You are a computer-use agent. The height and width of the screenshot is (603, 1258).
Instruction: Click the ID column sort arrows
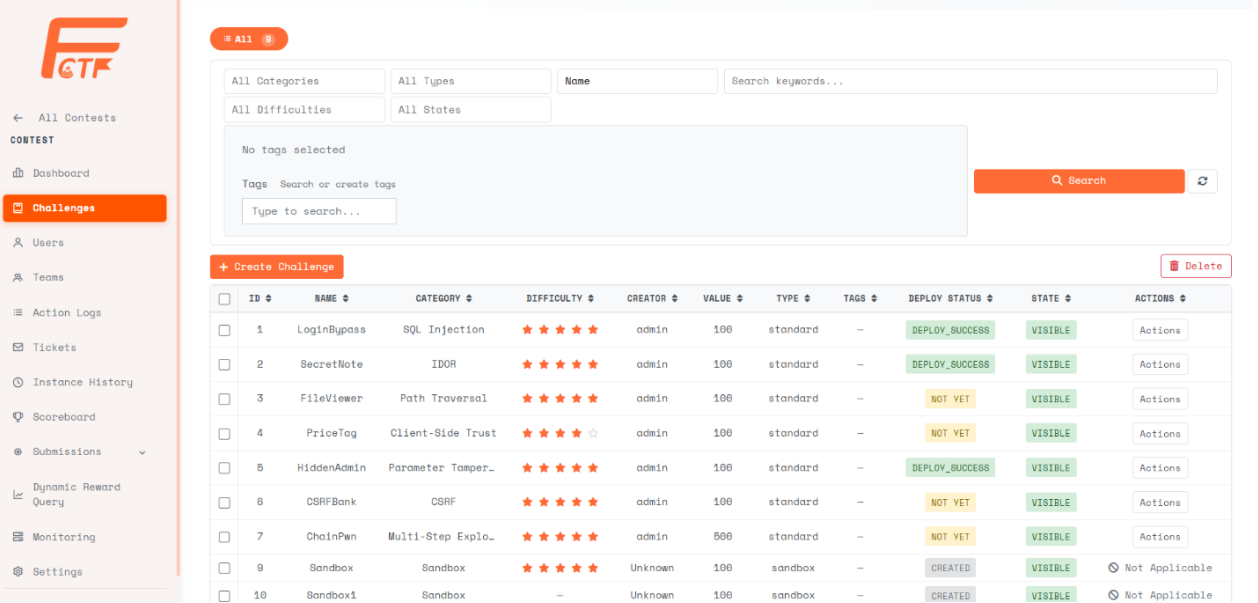(268, 299)
